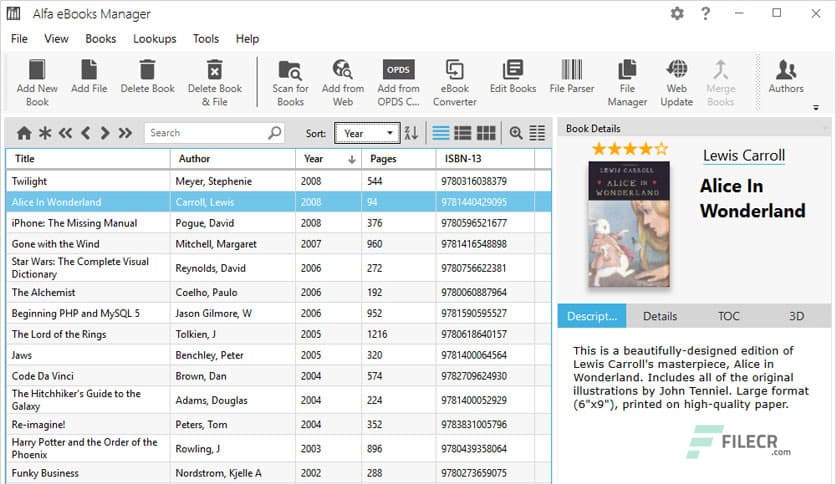
Task: Jump to first with double-left arrows
Action: tap(65, 133)
